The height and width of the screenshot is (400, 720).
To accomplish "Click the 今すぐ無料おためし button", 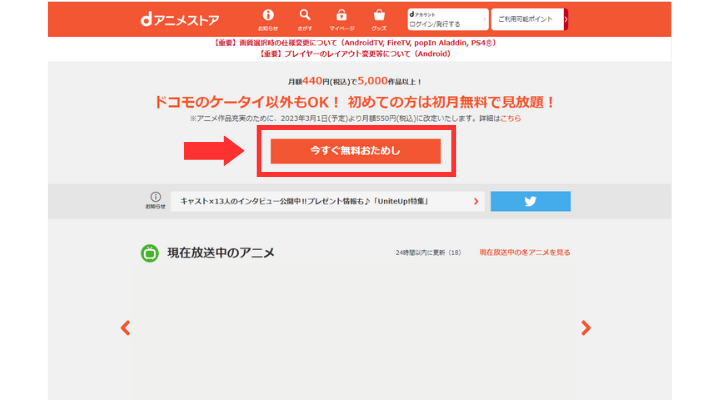I will coord(355,150).
